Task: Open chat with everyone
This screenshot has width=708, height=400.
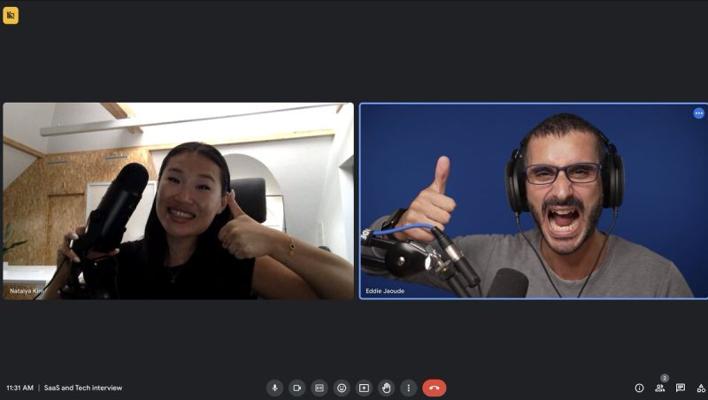Action: point(680,388)
